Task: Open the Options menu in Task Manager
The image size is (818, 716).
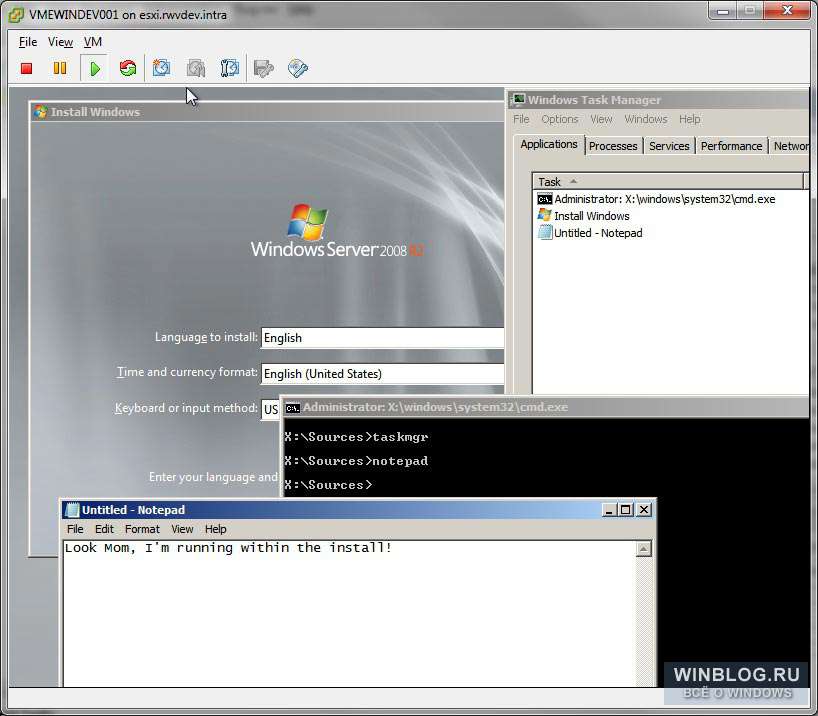Action: point(560,120)
